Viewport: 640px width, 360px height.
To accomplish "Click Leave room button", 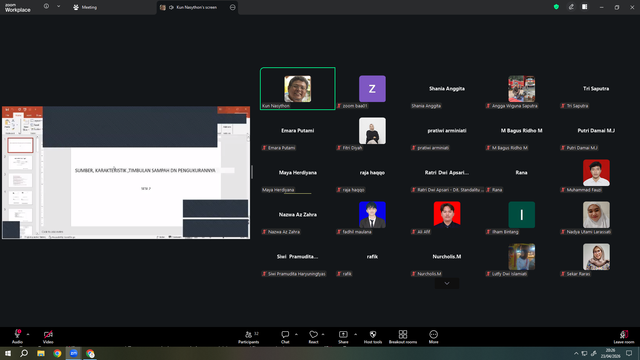I will coord(624,337).
